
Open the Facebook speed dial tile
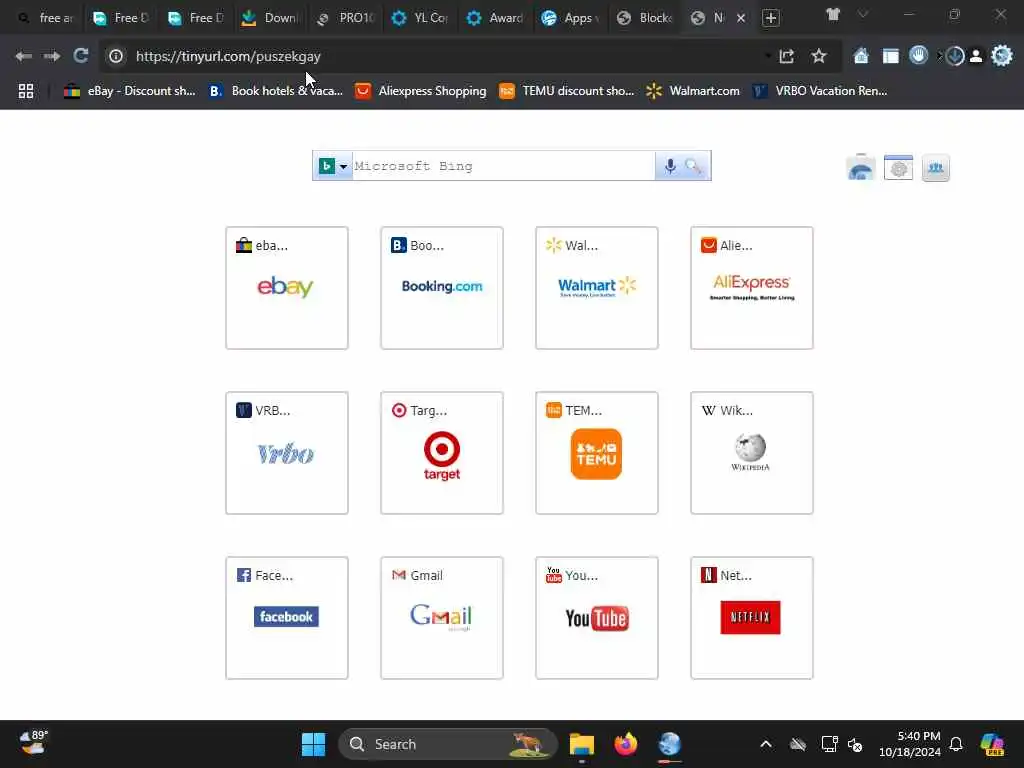[x=287, y=618]
